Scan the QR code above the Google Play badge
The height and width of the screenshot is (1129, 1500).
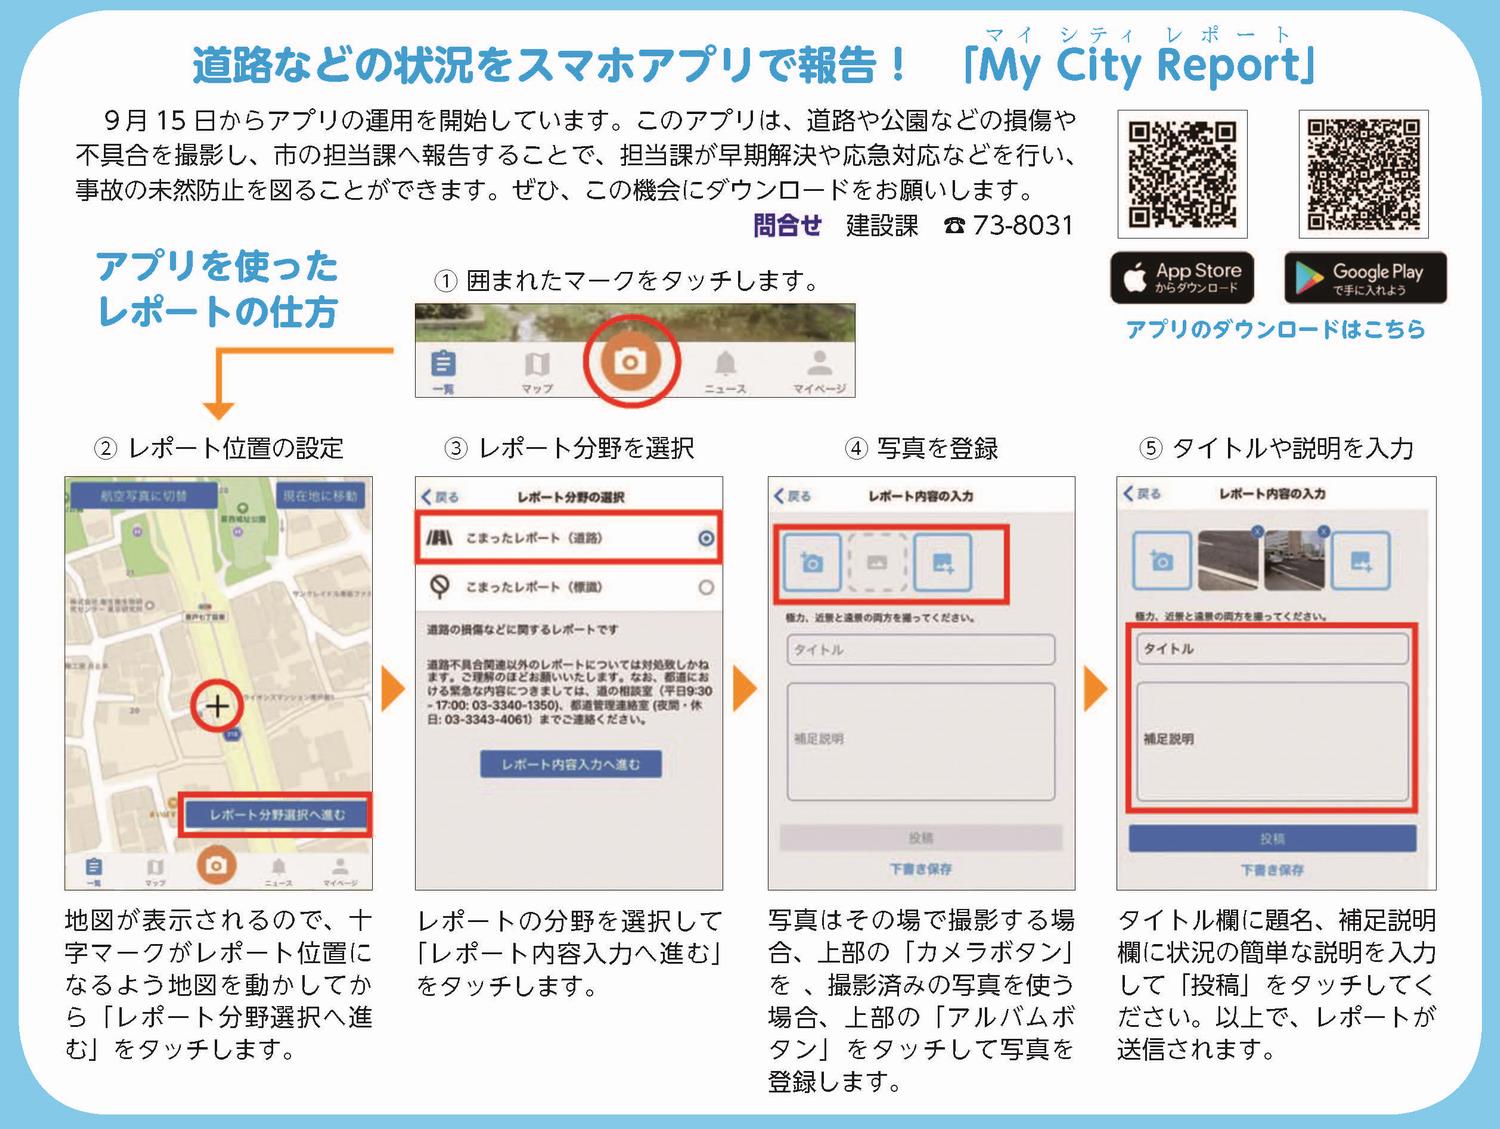1364,174
